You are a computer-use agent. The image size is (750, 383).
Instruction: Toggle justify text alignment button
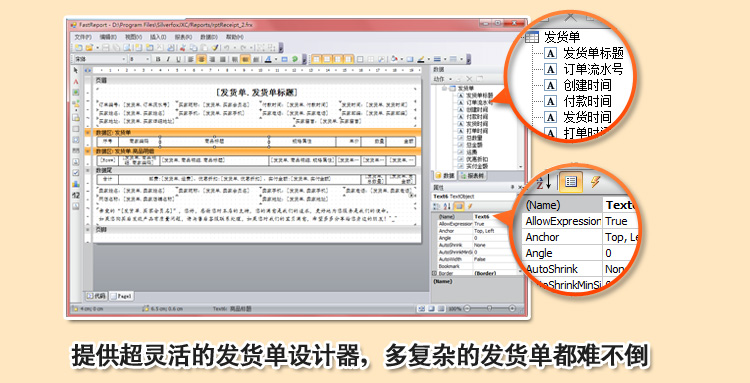pos(222,59)
